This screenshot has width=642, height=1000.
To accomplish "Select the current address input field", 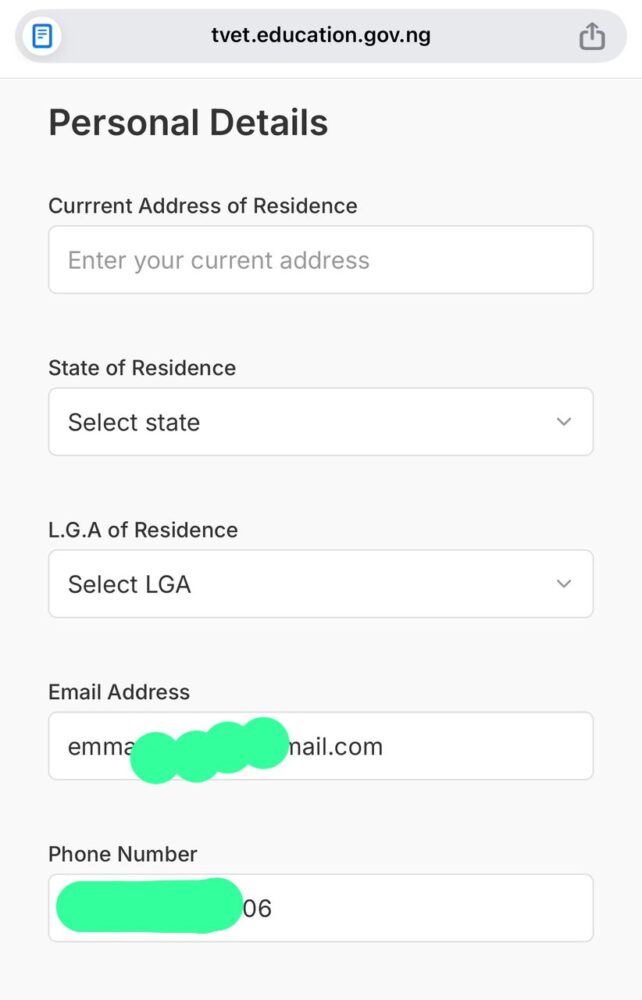I will point(320,259).
